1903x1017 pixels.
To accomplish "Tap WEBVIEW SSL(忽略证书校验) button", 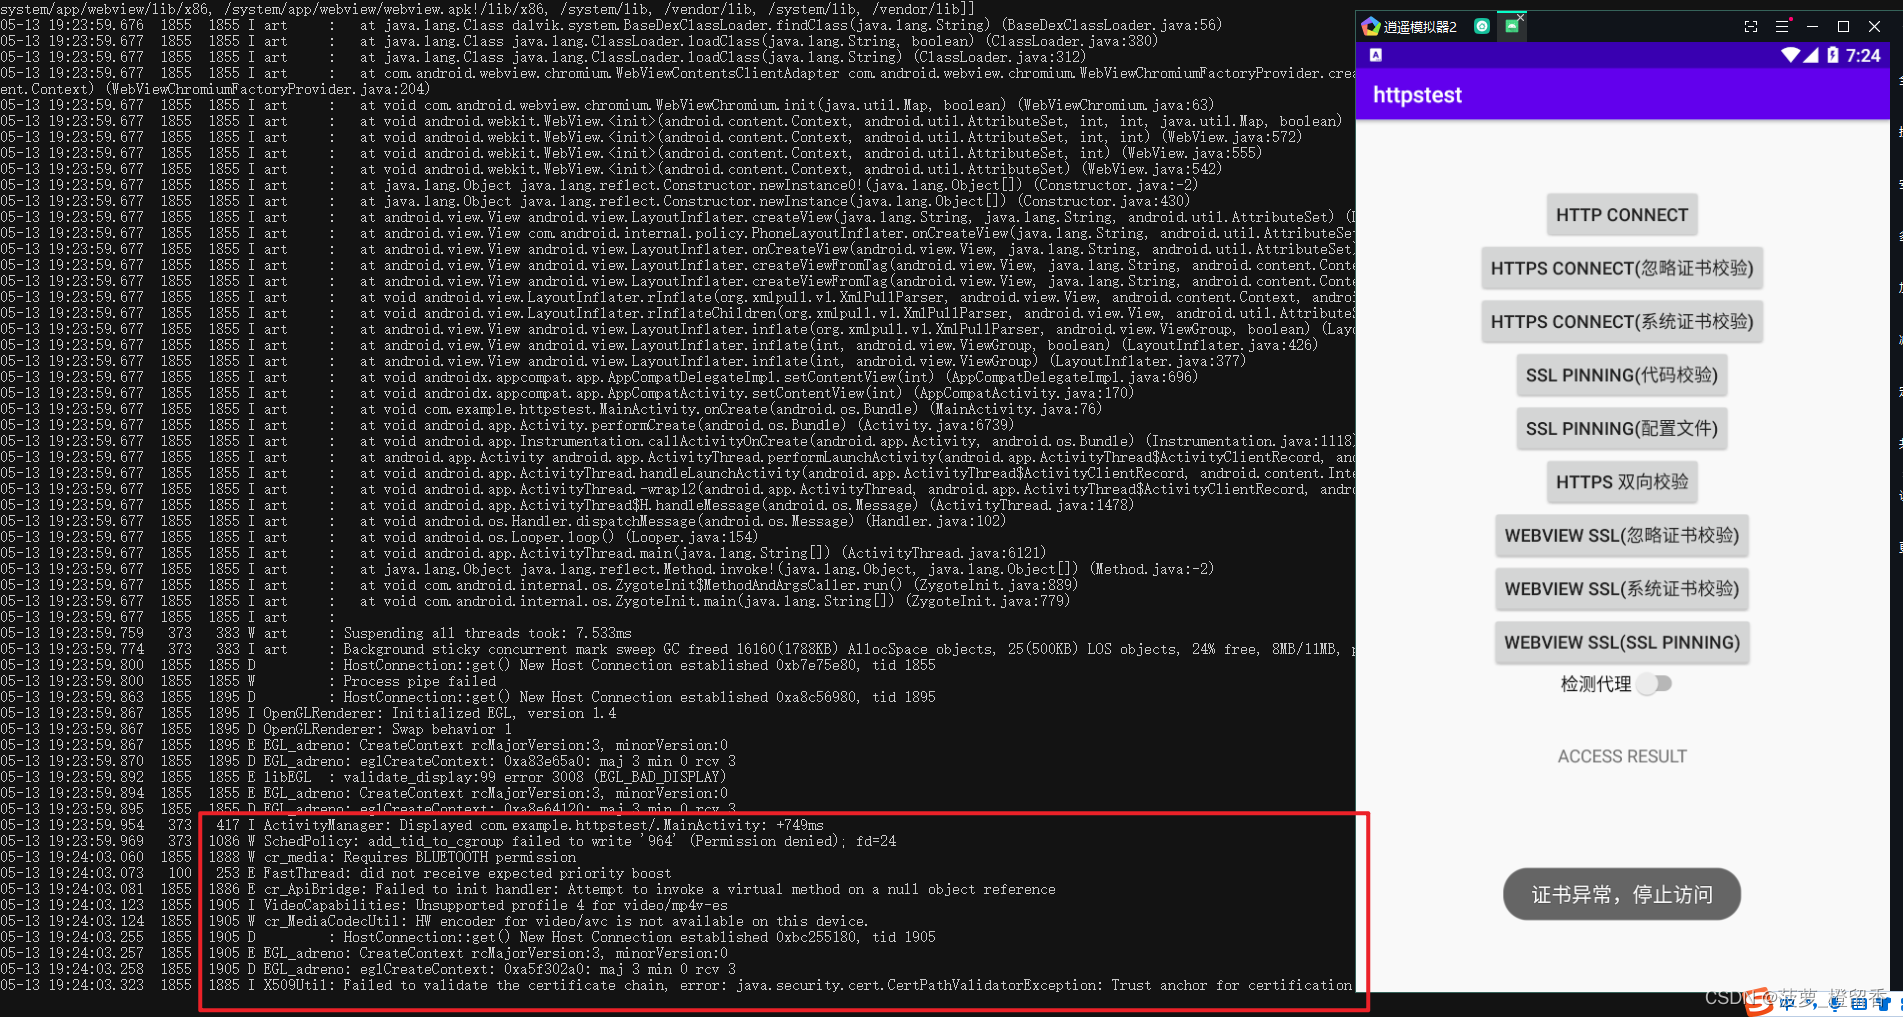I will pos(1622,536).
